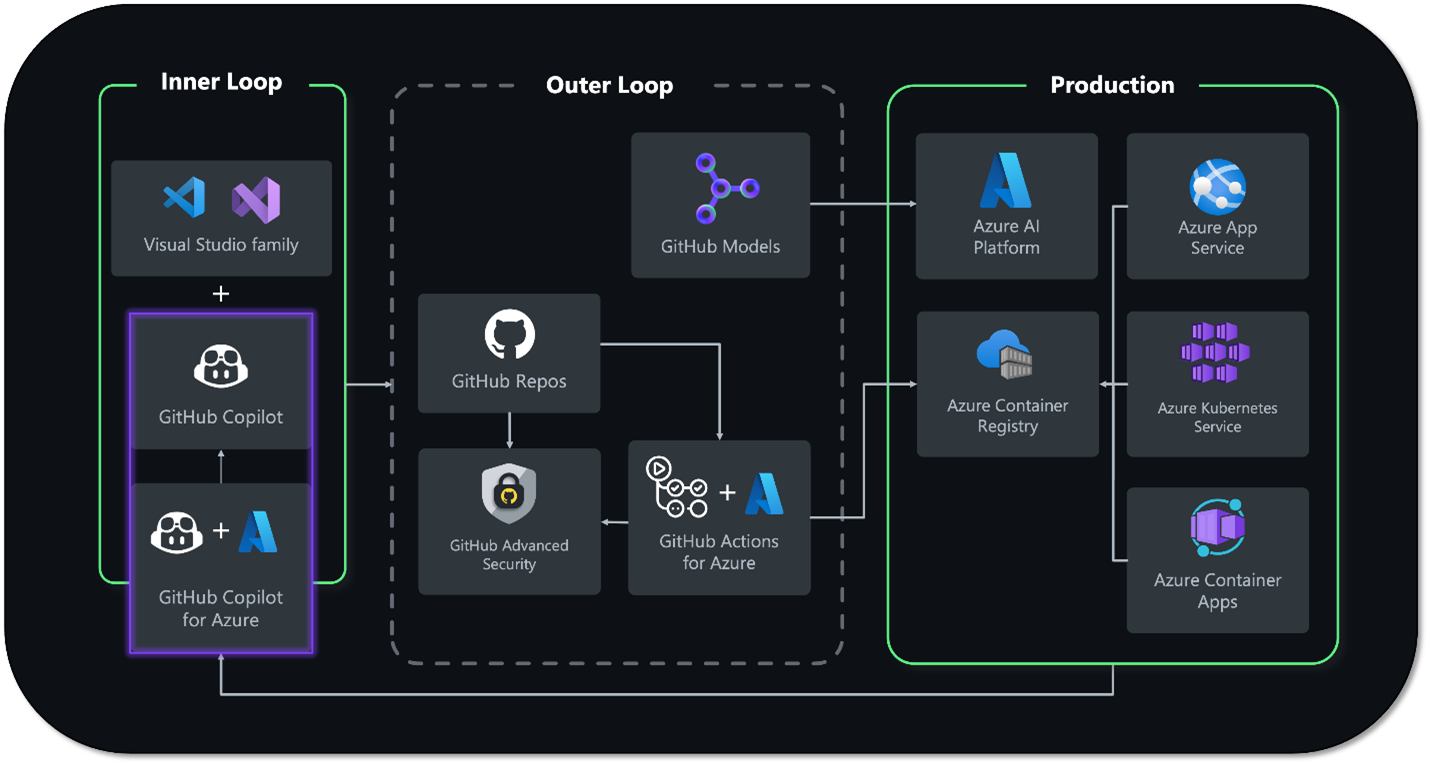
Task: Click the "Production" heading
Action: point(1112,85)
